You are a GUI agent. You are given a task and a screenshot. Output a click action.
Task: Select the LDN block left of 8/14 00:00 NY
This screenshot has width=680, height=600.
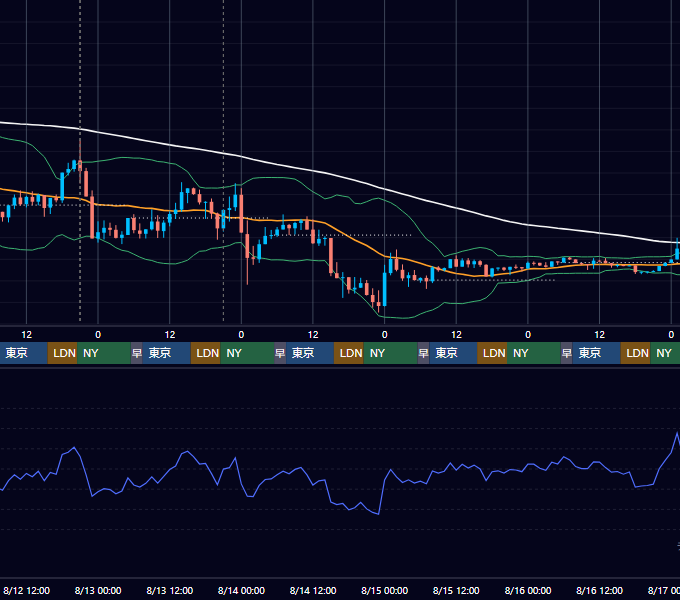coord(206,353)
